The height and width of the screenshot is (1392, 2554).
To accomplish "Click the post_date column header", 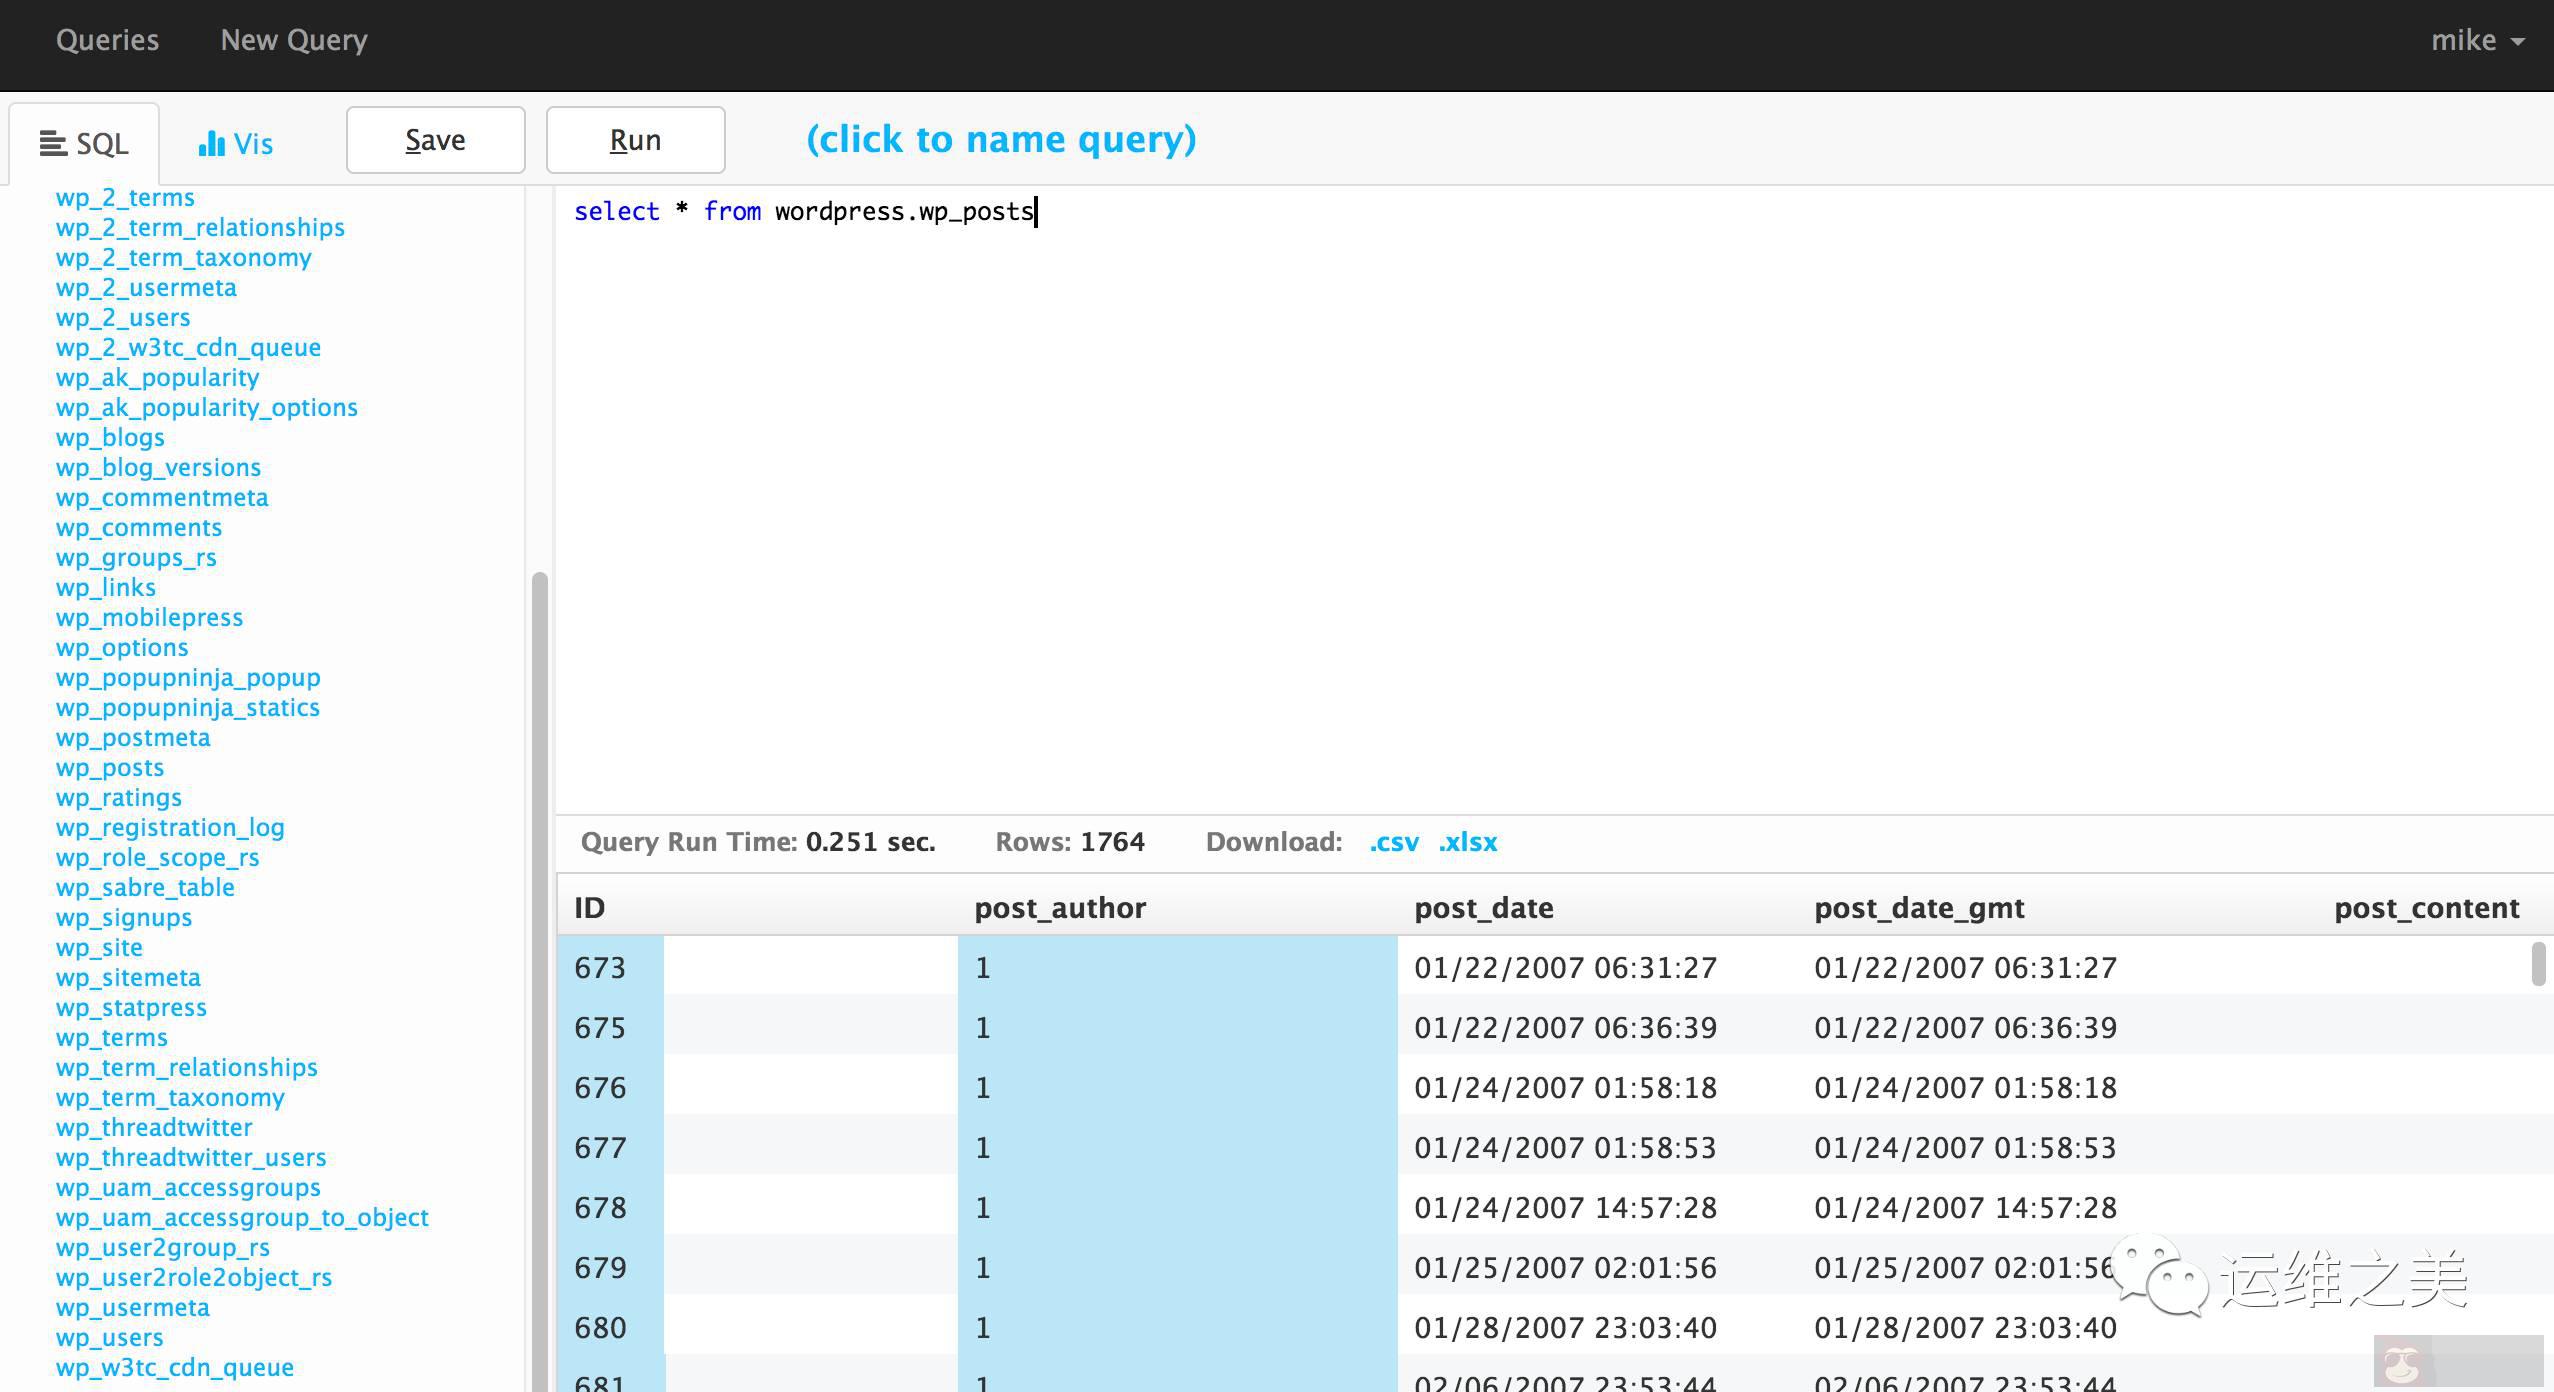I will click(1484, 908).
